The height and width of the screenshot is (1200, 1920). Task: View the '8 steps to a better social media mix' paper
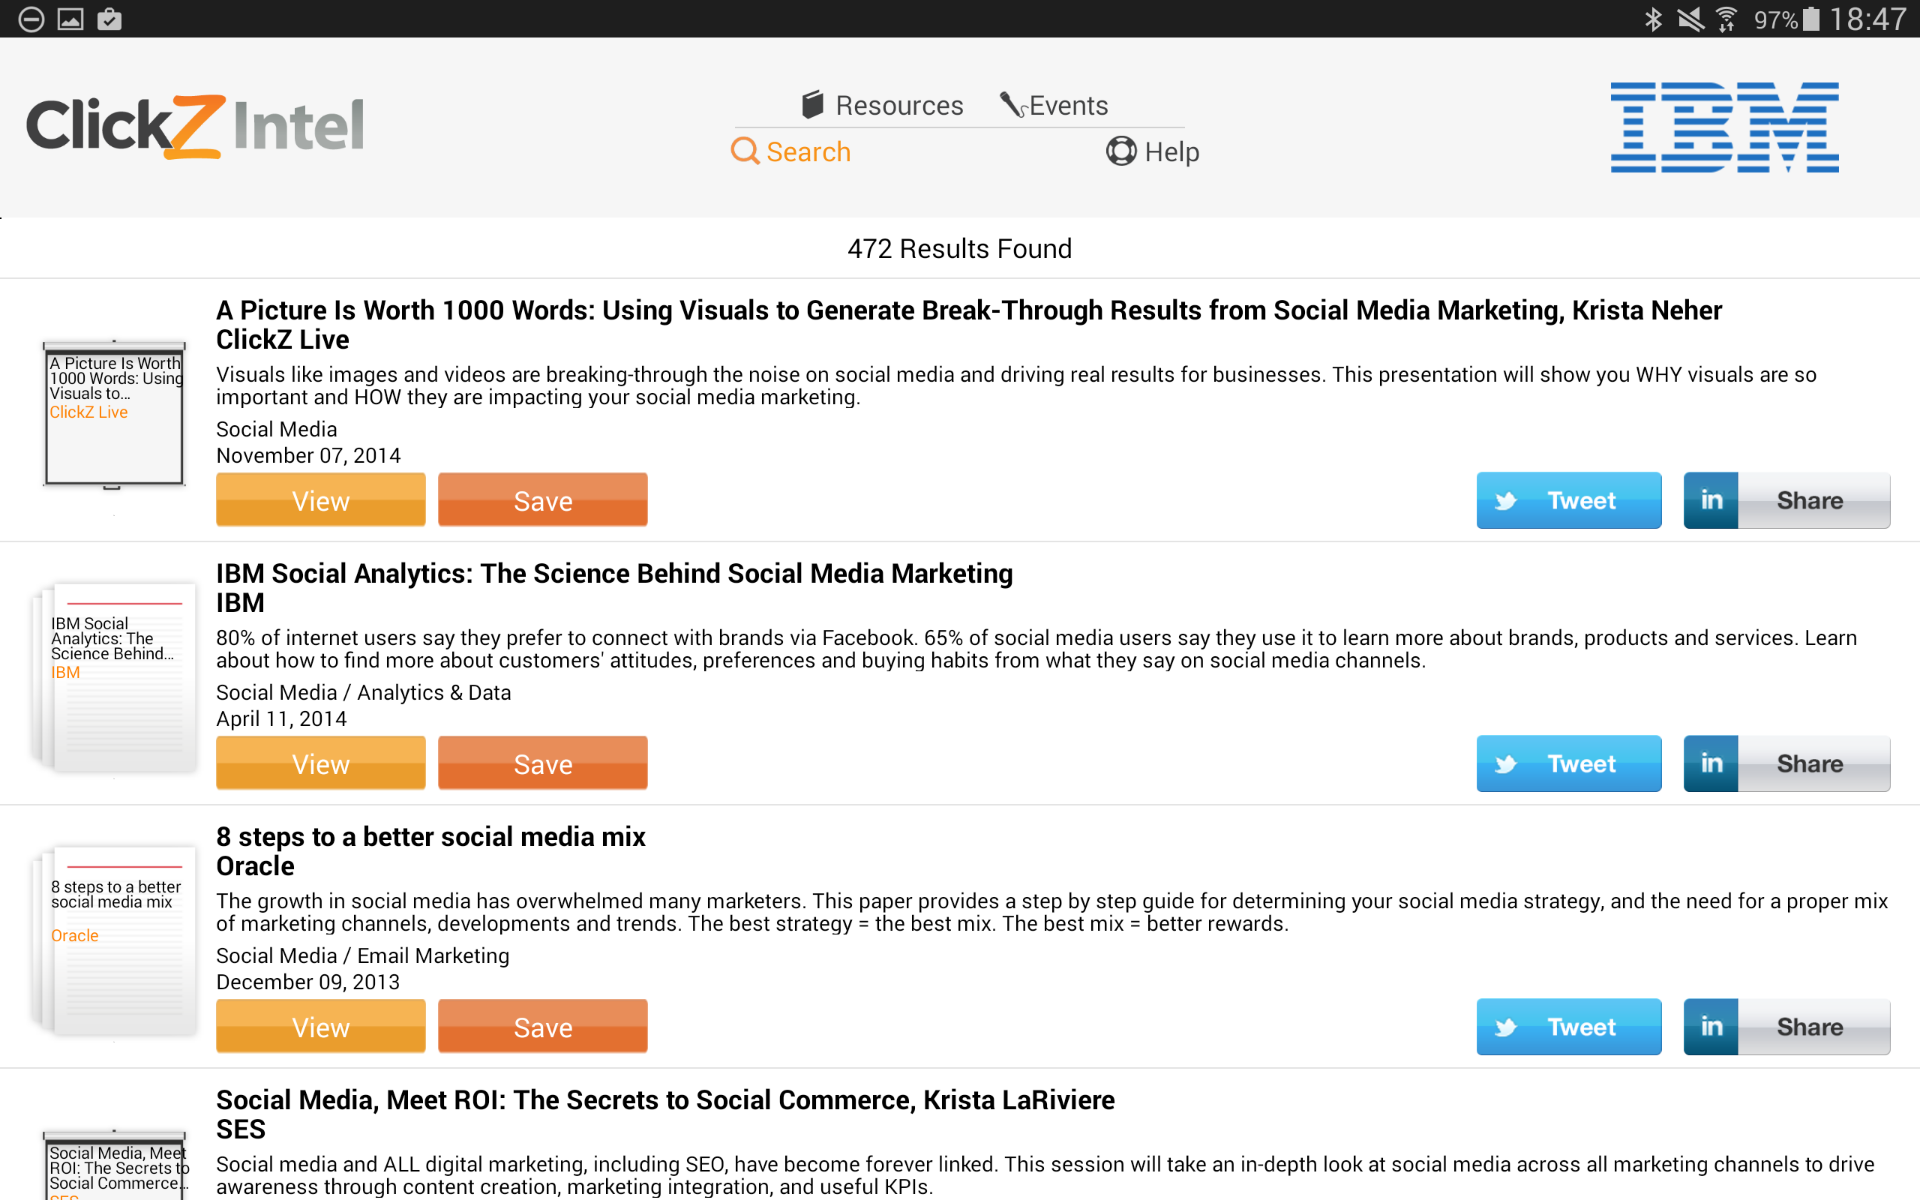[x=320, y=1026]
